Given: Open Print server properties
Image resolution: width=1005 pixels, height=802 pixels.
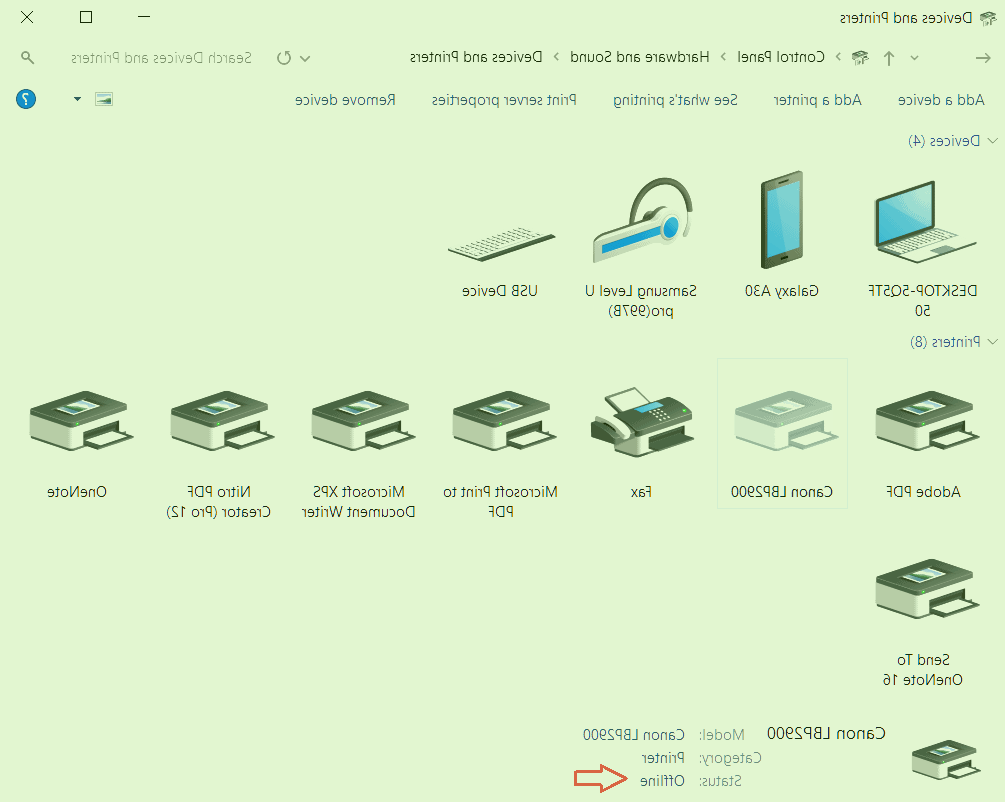Looking at the screenshot, I should click(518, 100).
